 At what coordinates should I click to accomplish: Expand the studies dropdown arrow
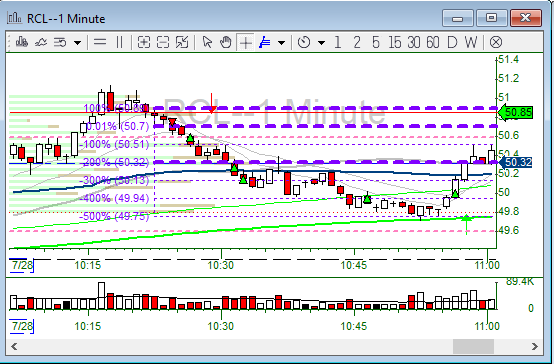[77, 43]
